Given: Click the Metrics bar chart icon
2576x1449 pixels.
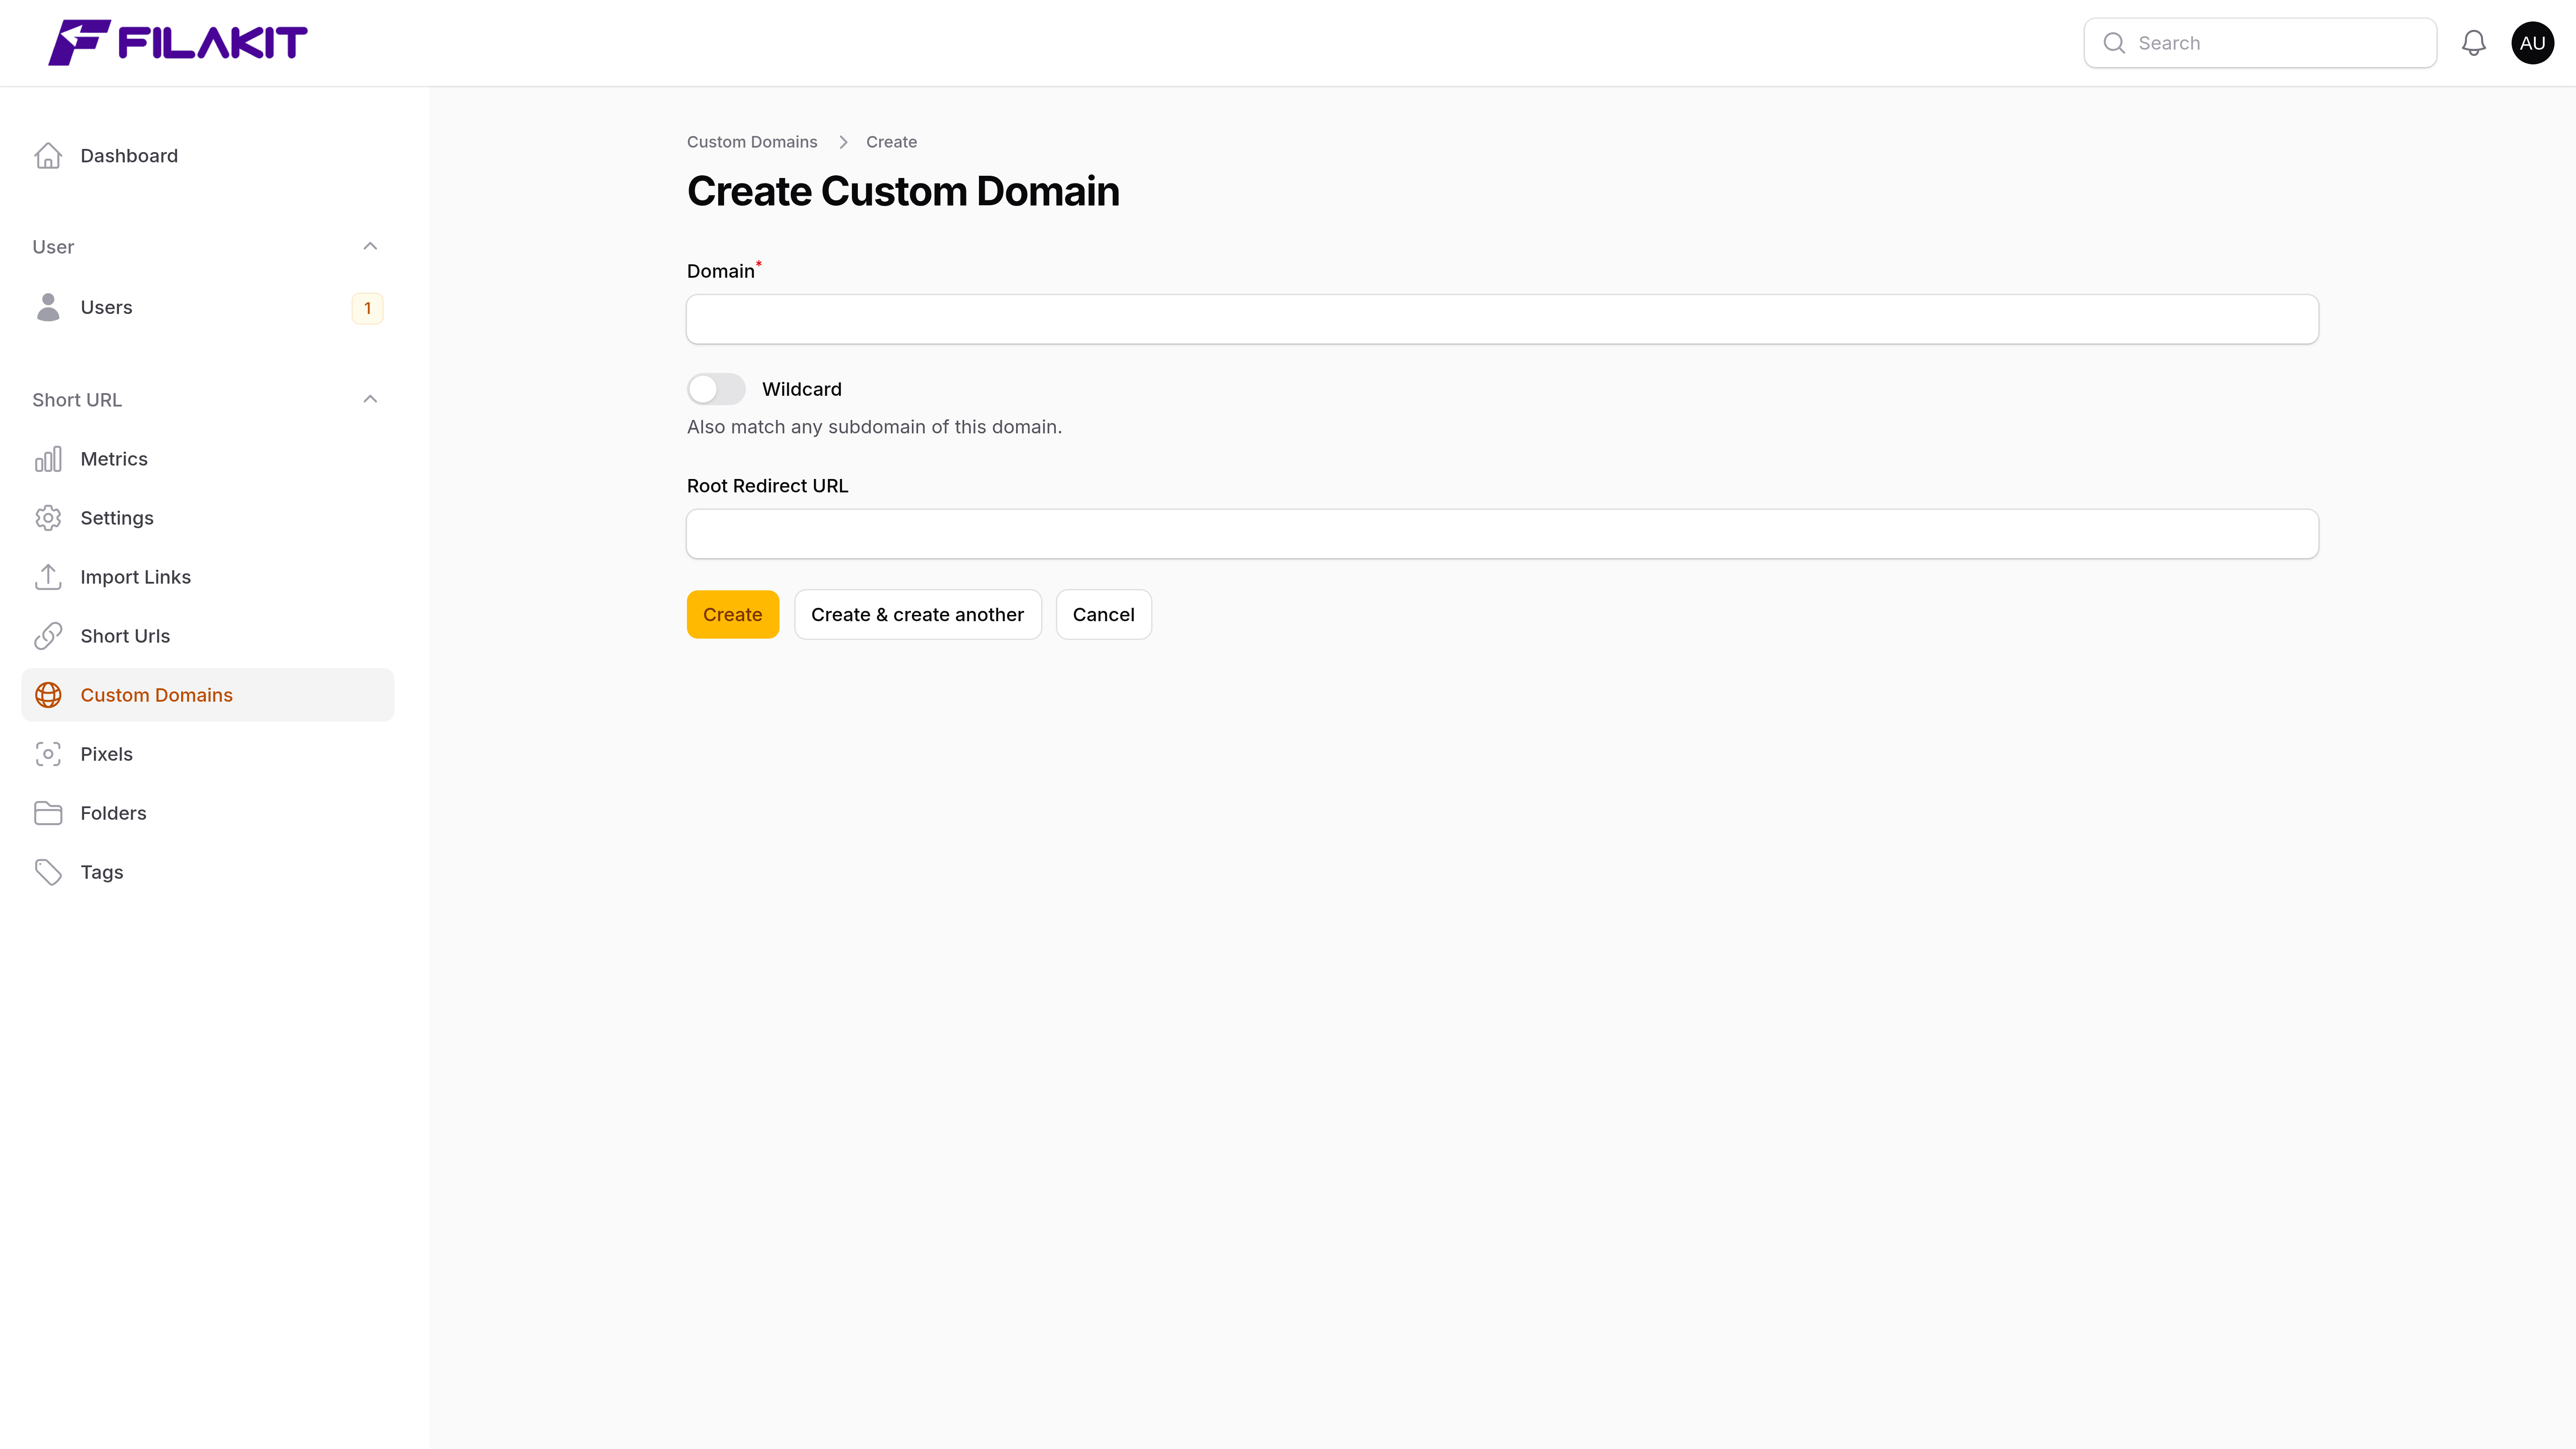Looking at the screenshot, I should (x=48, y=459).
